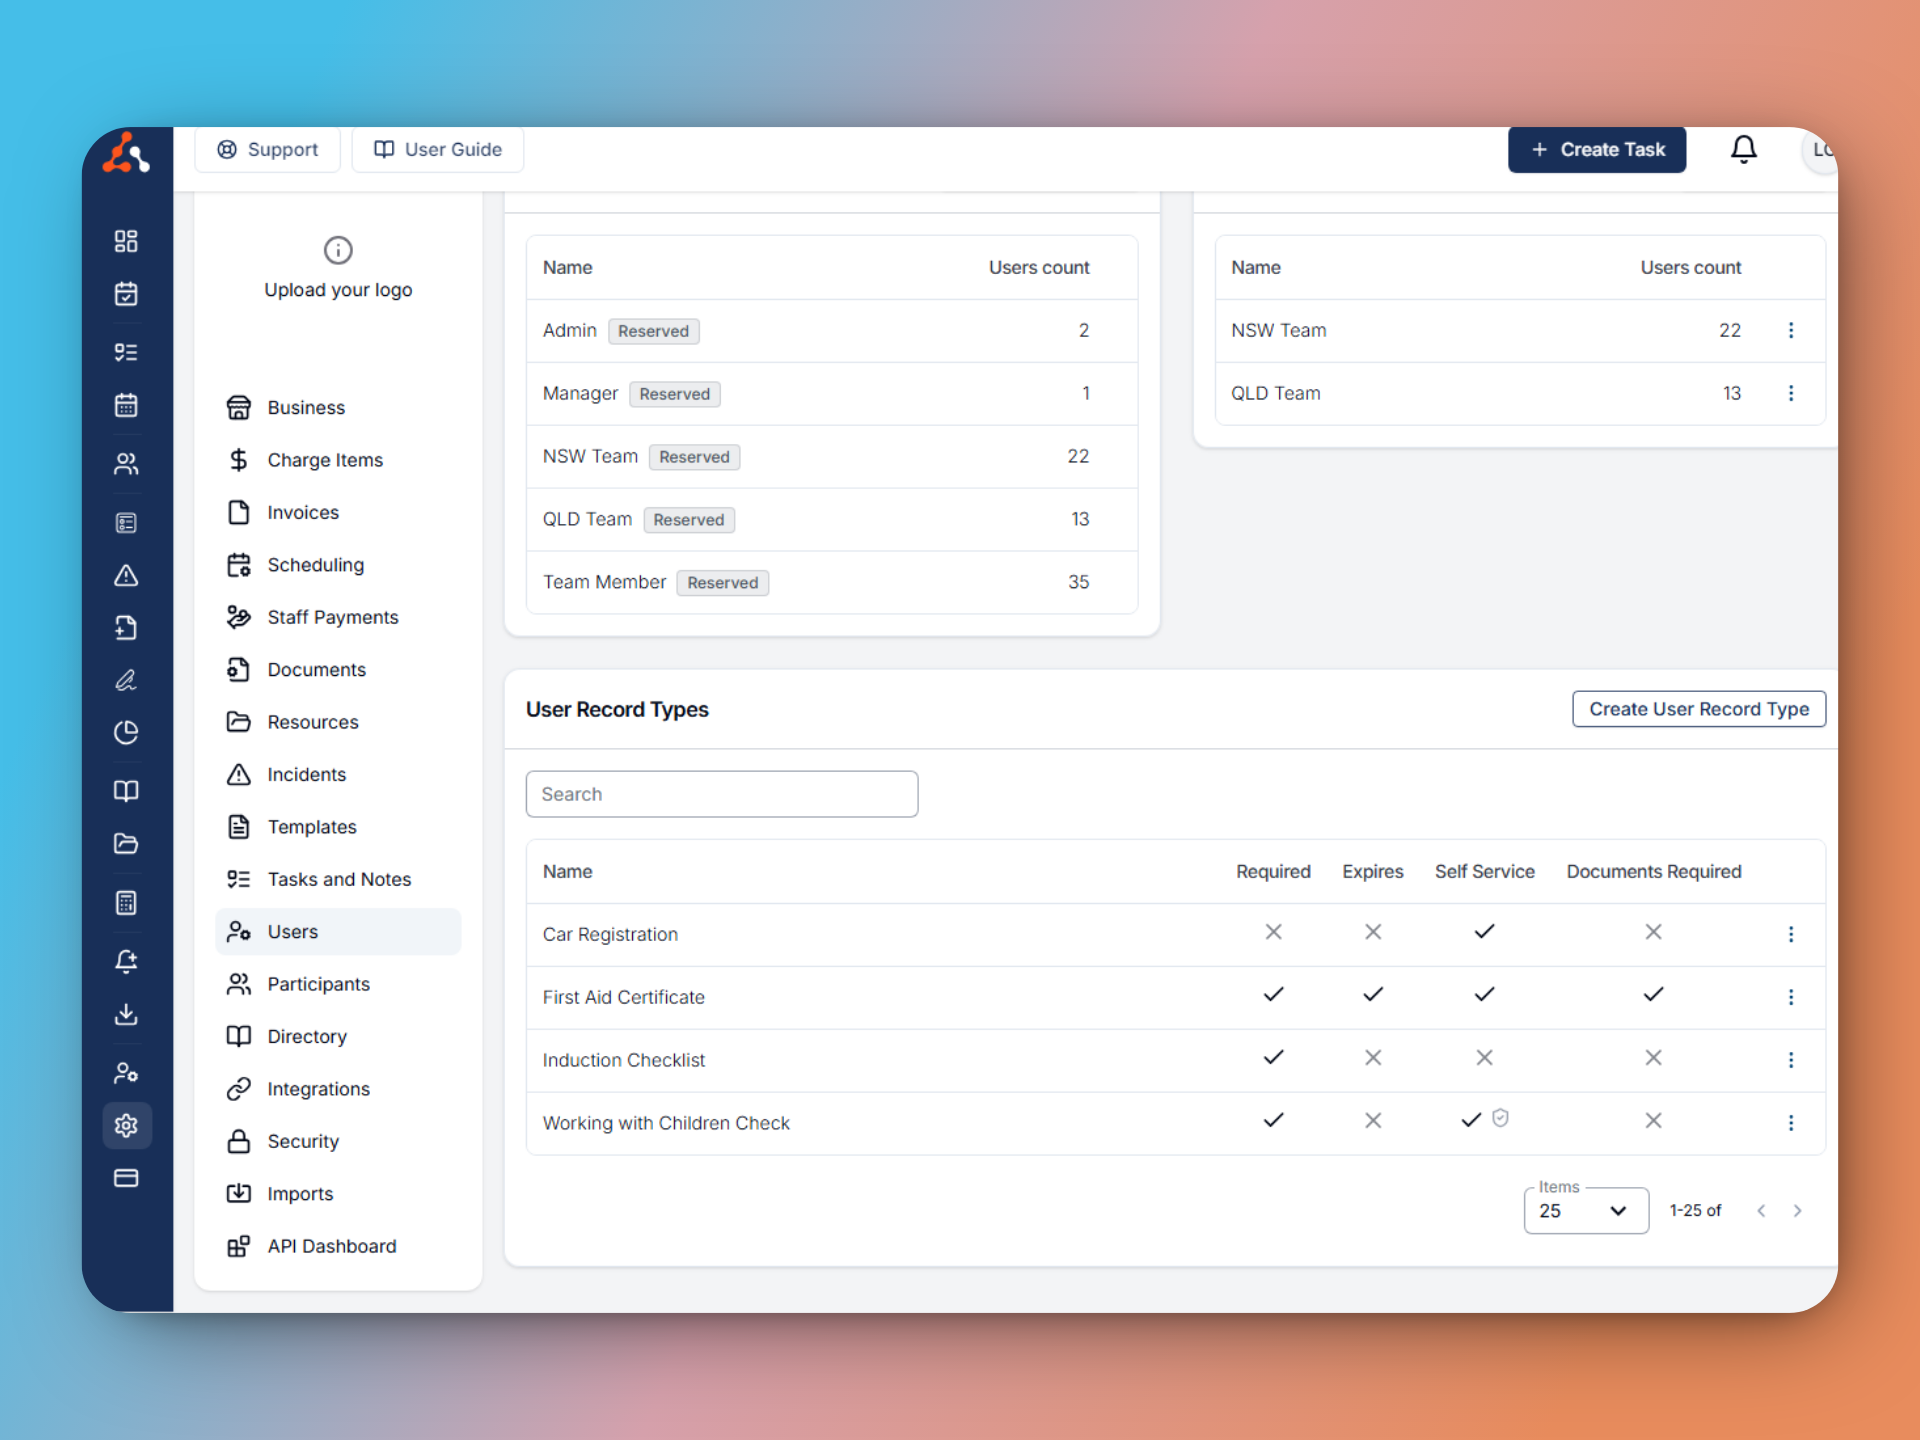This screenshot has width=1920, height=1440.
Task: Click the Create User Record Type button
Action: pos(1698,708)
